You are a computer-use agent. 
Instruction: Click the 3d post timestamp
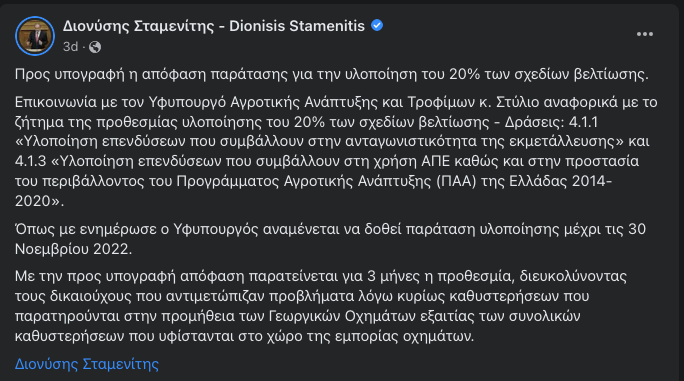(x=70, y=47)
